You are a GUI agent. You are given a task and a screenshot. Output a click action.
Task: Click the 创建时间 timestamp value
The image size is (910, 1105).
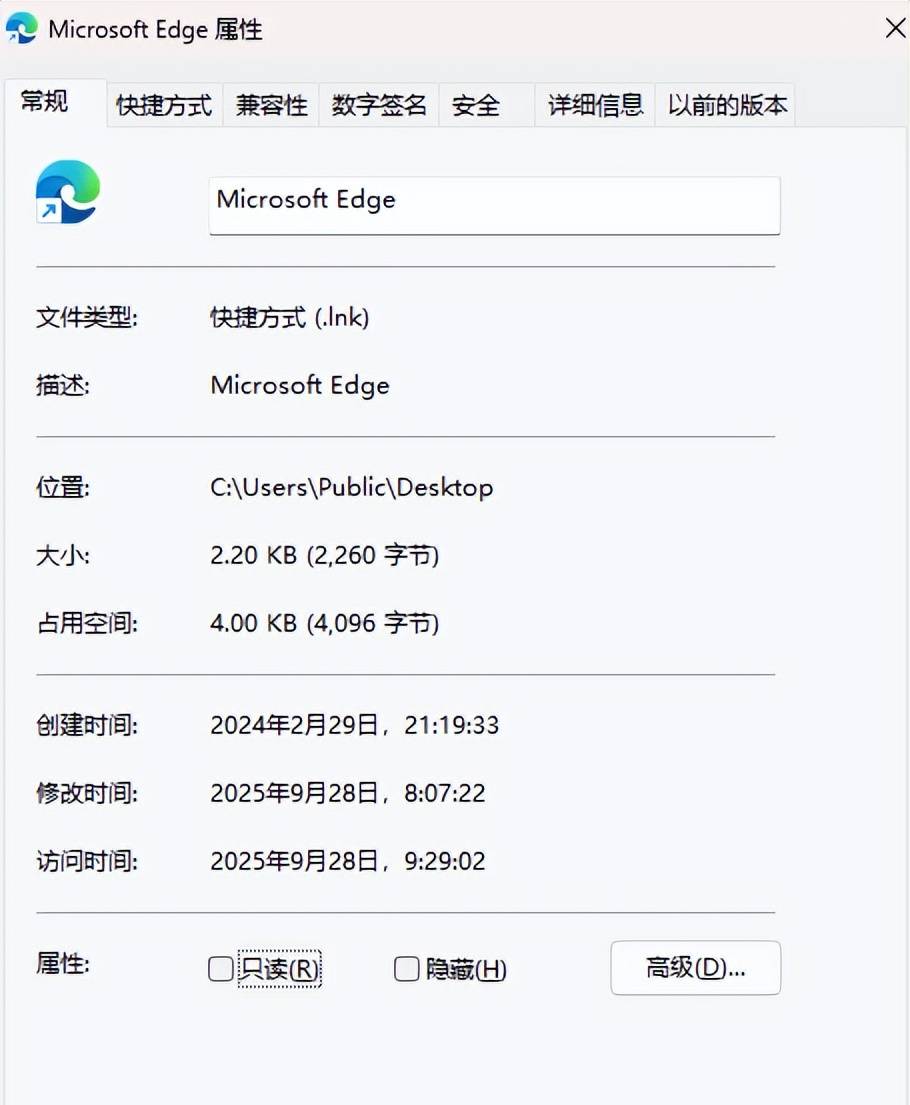click(354, 725)
